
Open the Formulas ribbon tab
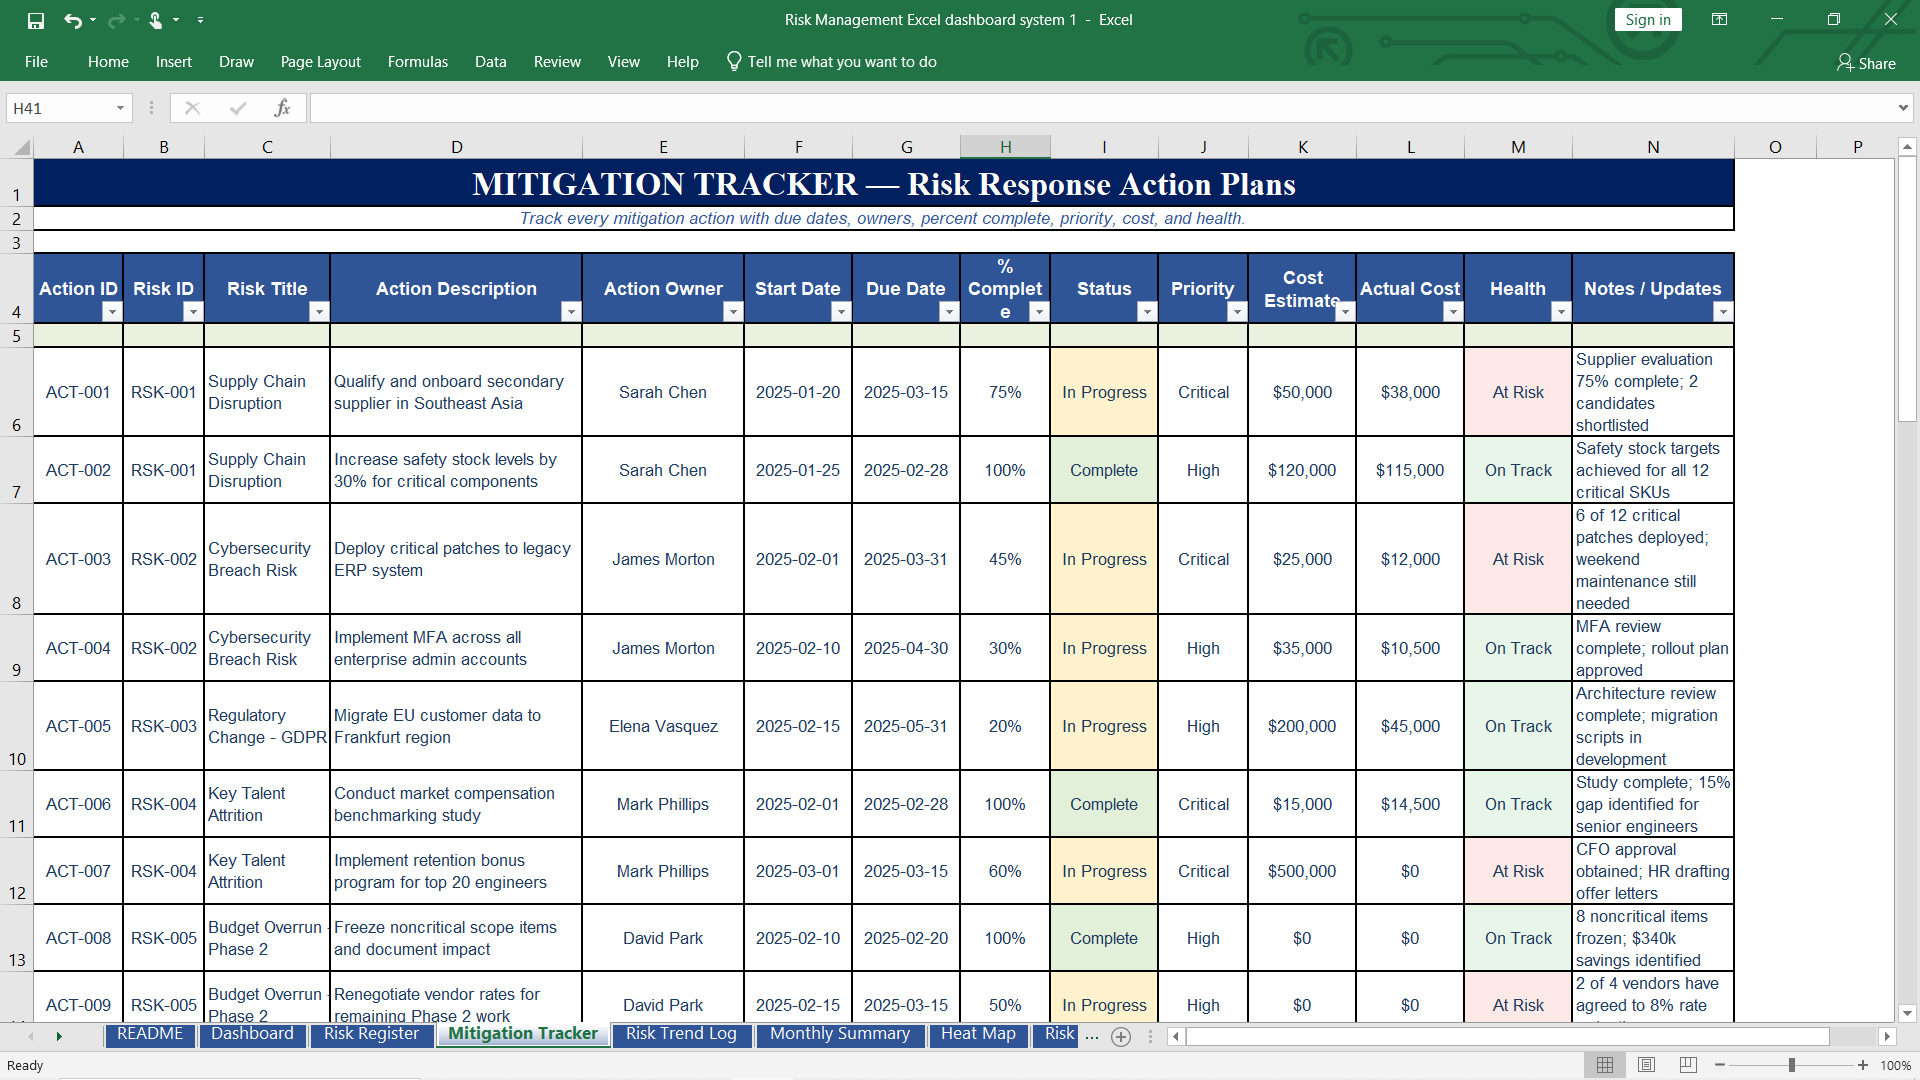click(418, 62)
